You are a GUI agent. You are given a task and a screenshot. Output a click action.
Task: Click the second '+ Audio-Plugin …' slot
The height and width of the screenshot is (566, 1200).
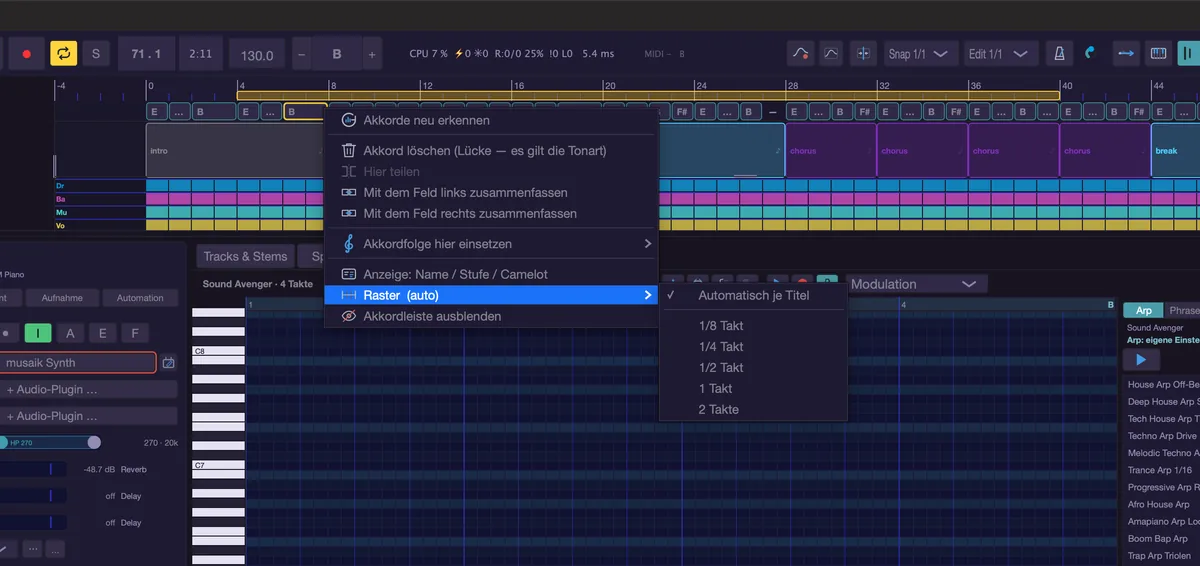coord(89,416)
